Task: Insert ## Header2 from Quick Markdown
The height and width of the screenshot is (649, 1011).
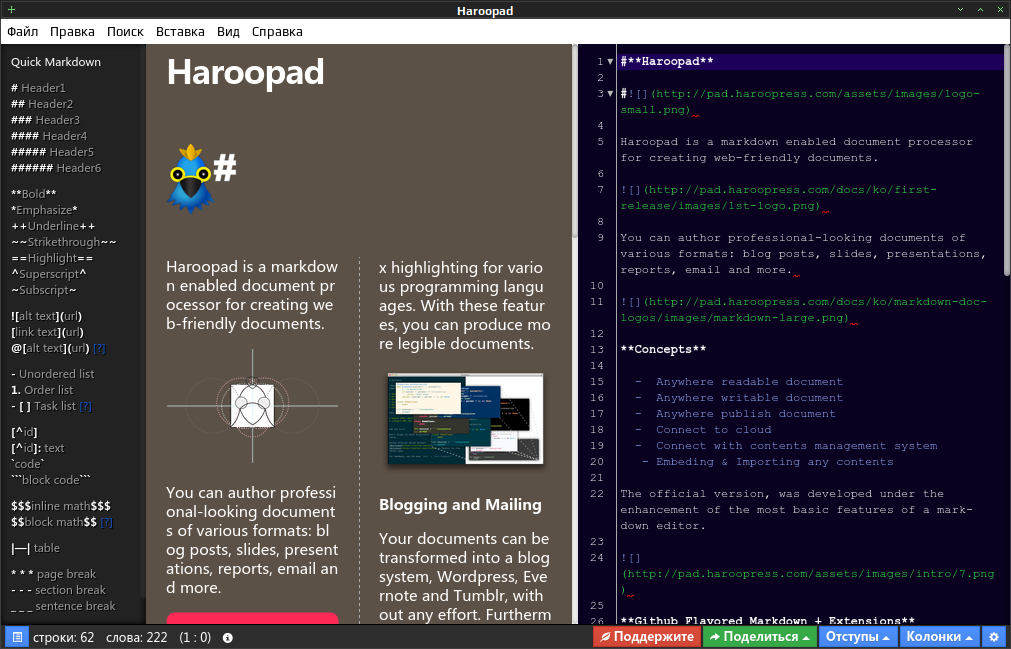Action: tap(42, 104)
